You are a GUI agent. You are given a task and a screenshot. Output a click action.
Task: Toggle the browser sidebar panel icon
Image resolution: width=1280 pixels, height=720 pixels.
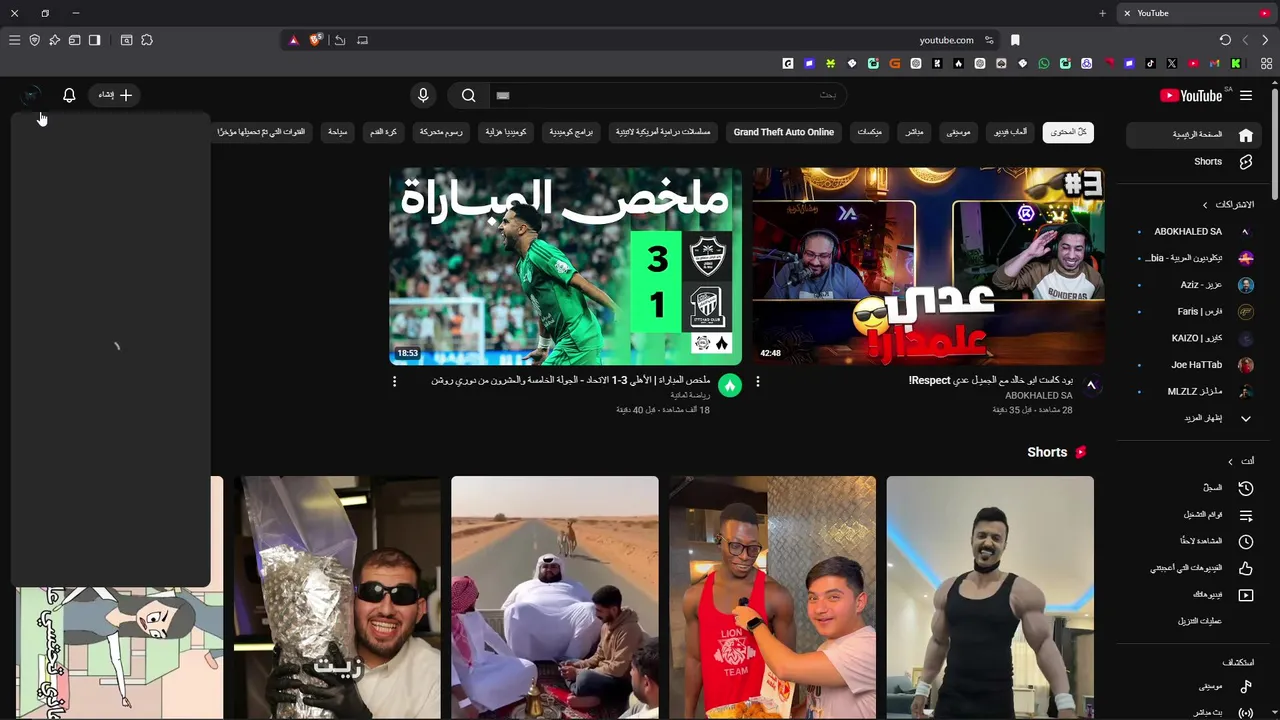pyautogui.click(x=94, y=40)
